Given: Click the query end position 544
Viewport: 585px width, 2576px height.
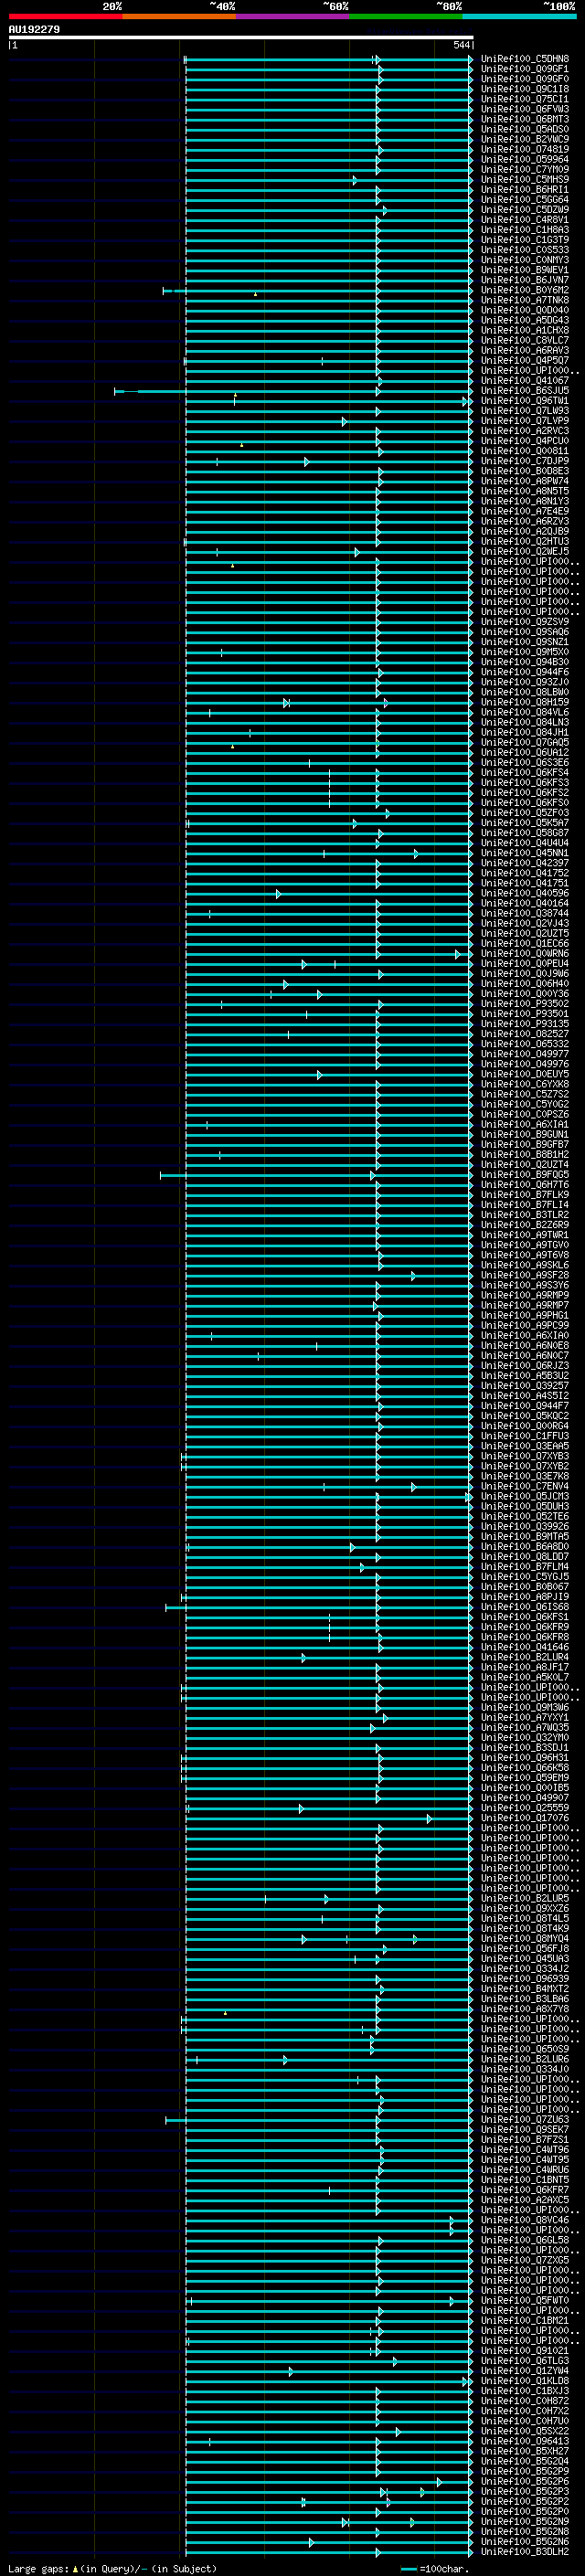Looking at the screenshot, I should pyautogui.click(x=461, y=45).
